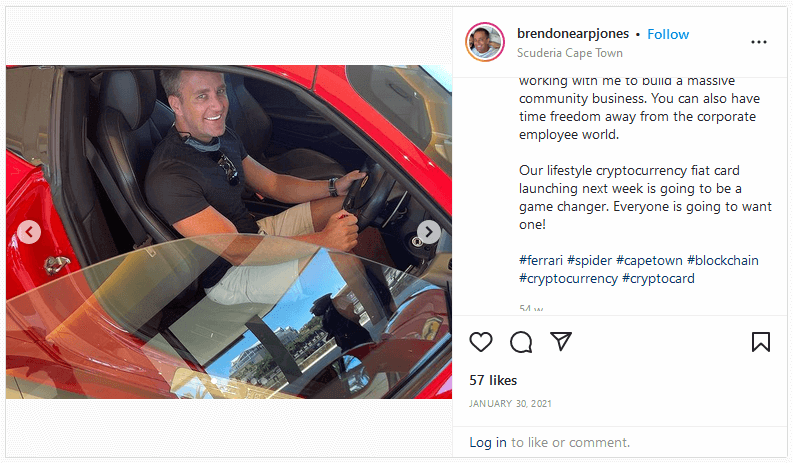Open the #spider hashtag

(589, 260)
